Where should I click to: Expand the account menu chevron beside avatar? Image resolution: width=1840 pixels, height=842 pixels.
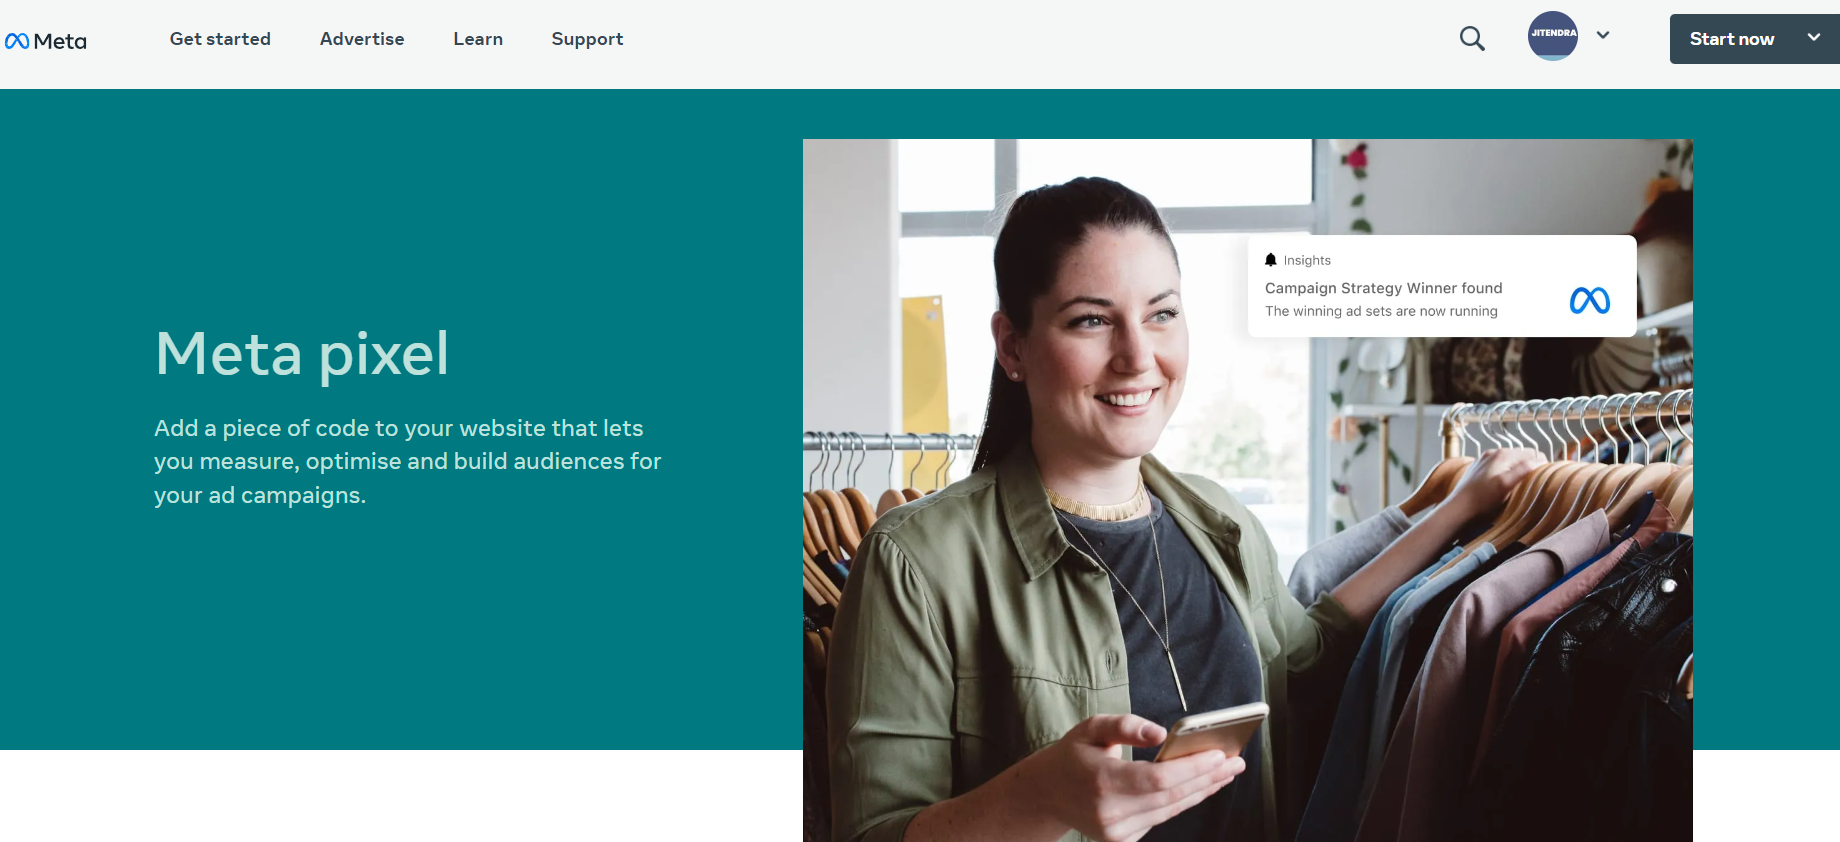click(x=1603, y=35)
